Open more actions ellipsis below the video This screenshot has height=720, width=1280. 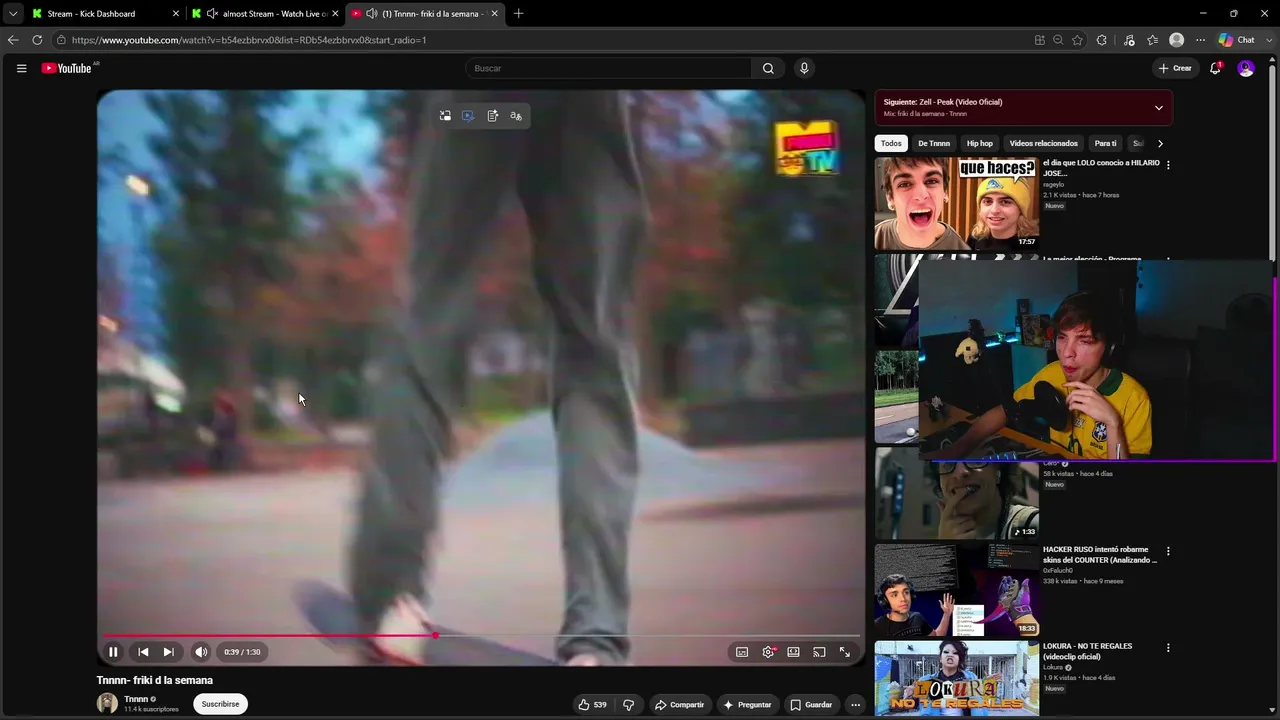point(855,705)
